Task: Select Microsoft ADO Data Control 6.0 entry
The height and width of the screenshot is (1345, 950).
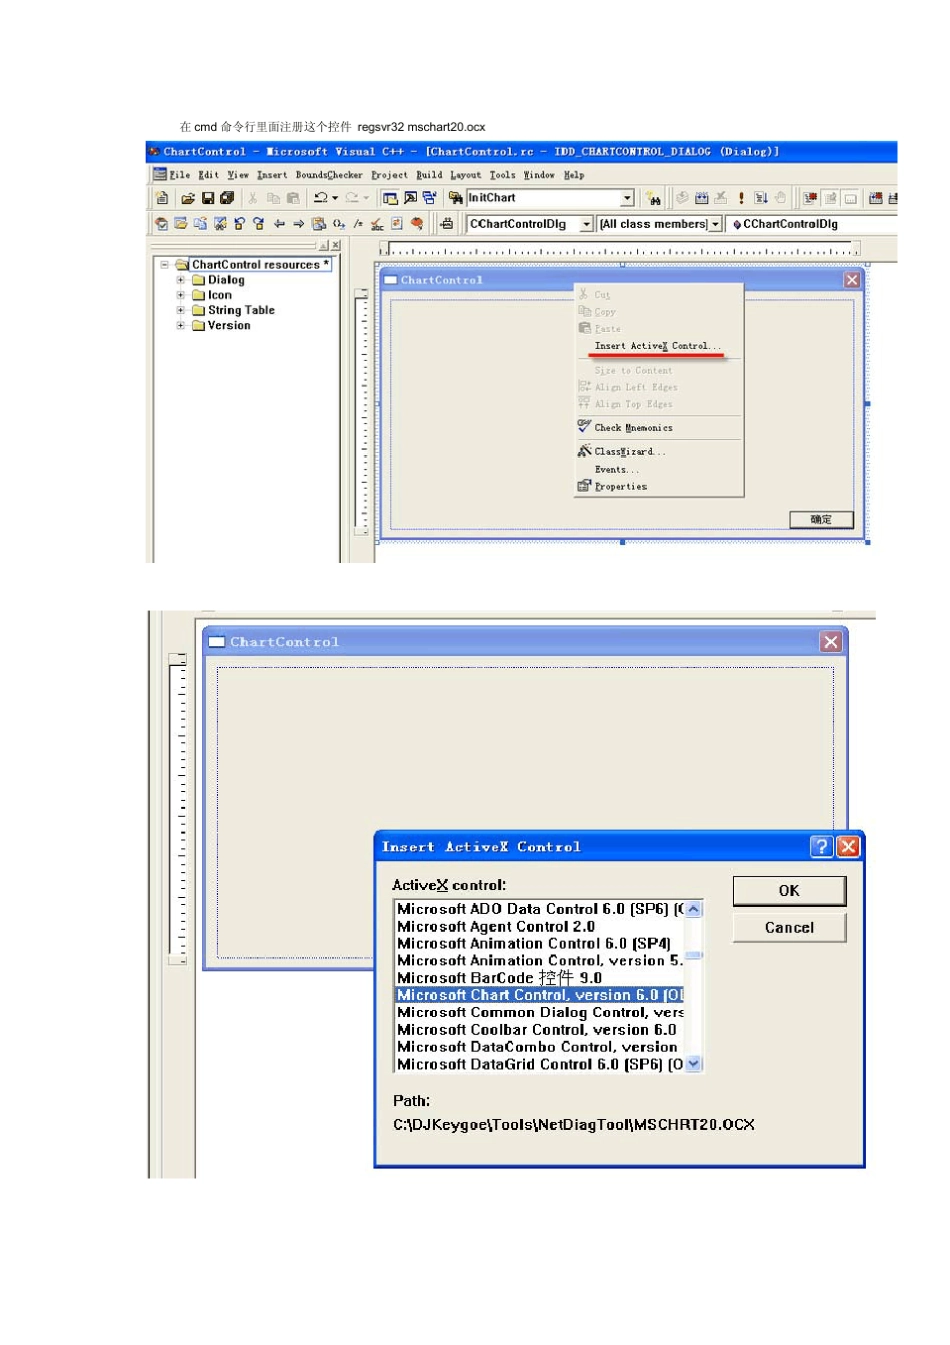Action: 540,909
